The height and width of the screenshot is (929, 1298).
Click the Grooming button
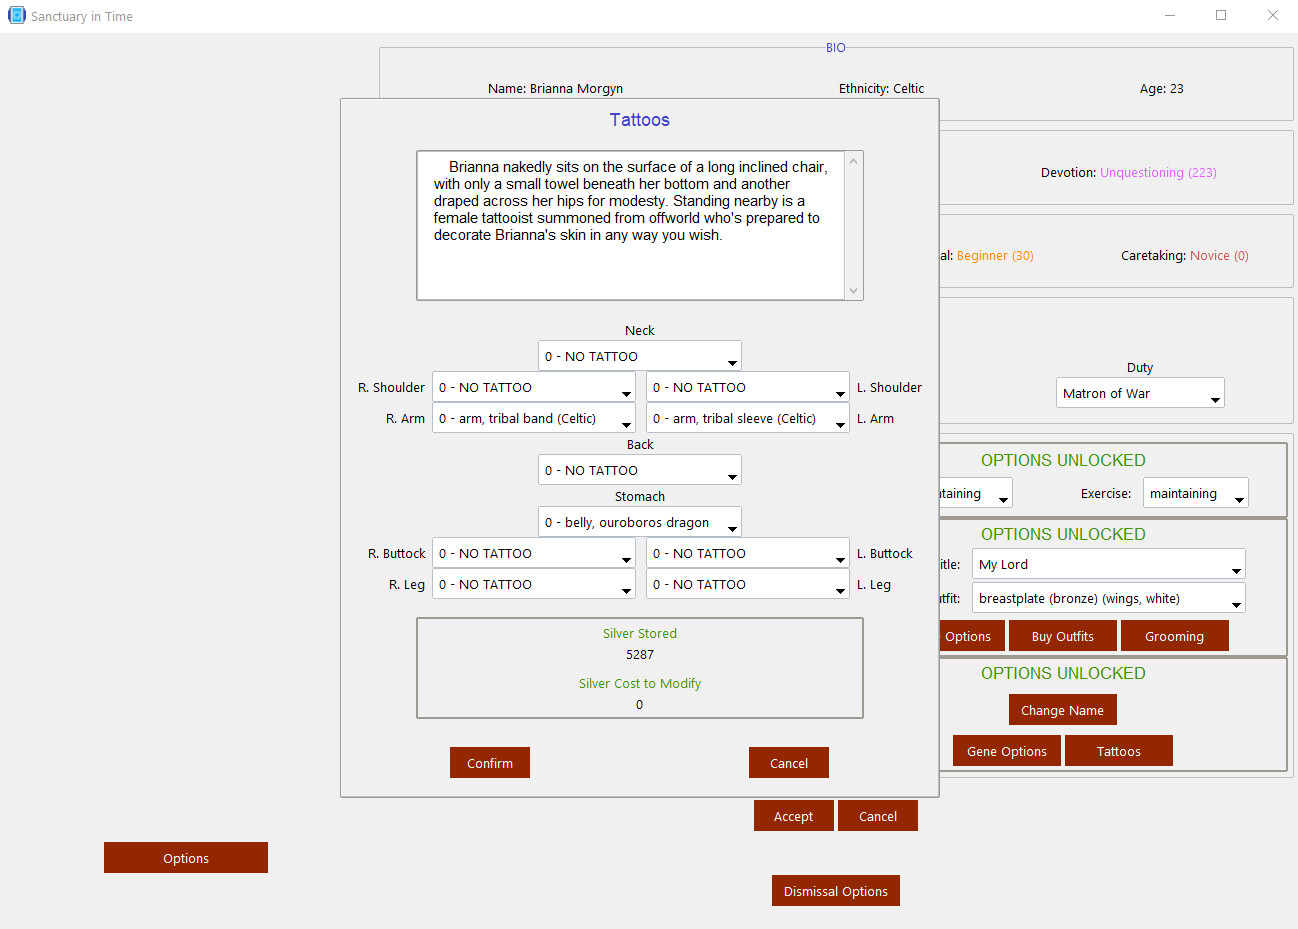[x=1174, y=636]
